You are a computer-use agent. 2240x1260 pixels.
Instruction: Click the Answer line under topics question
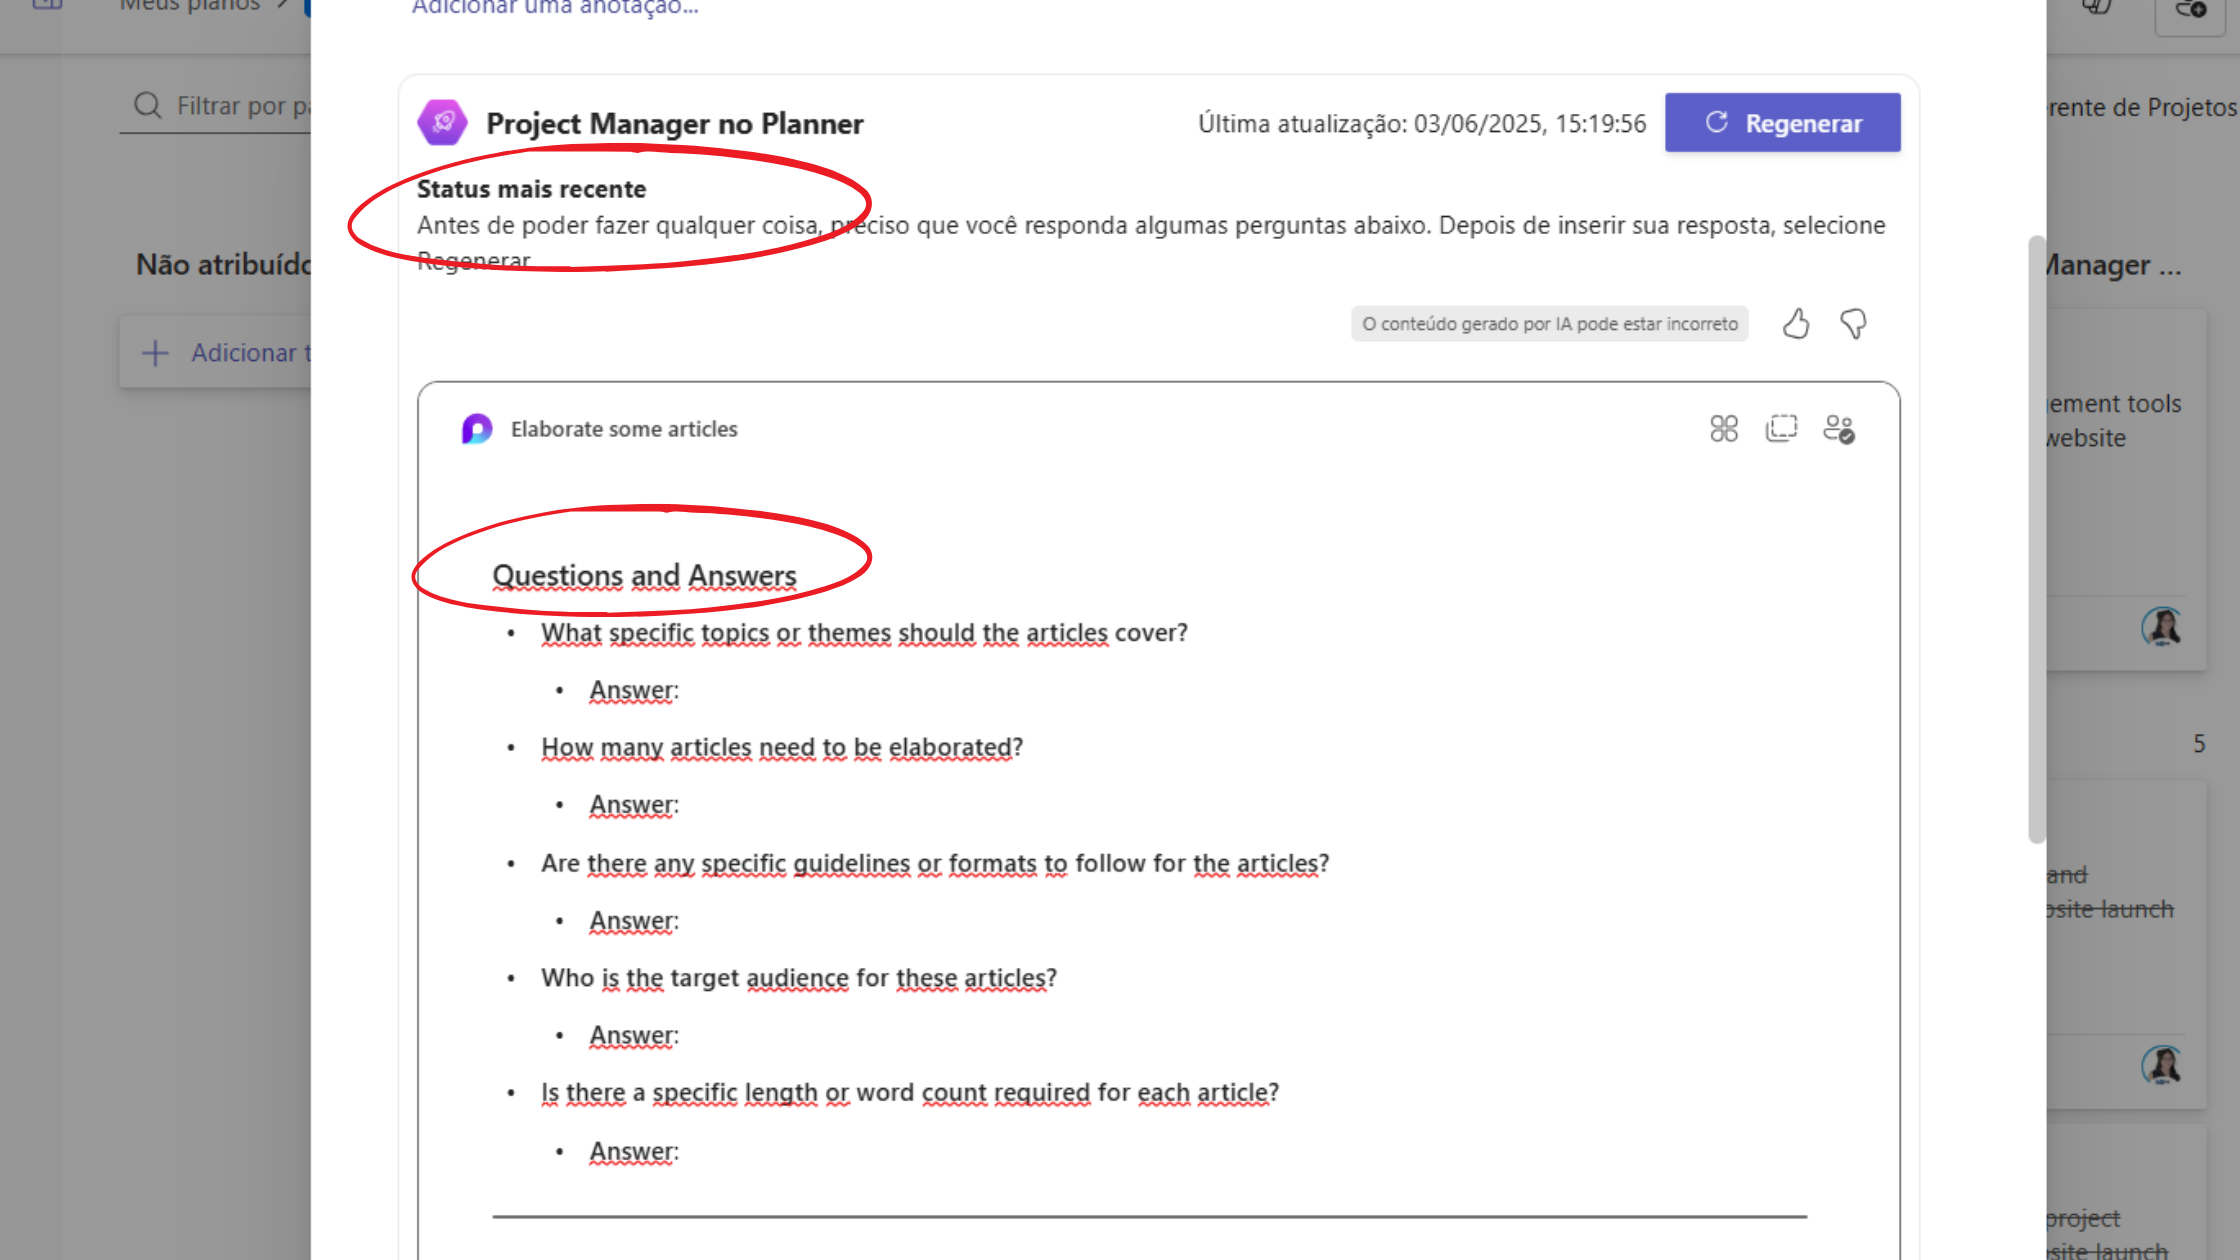point(634,691)
